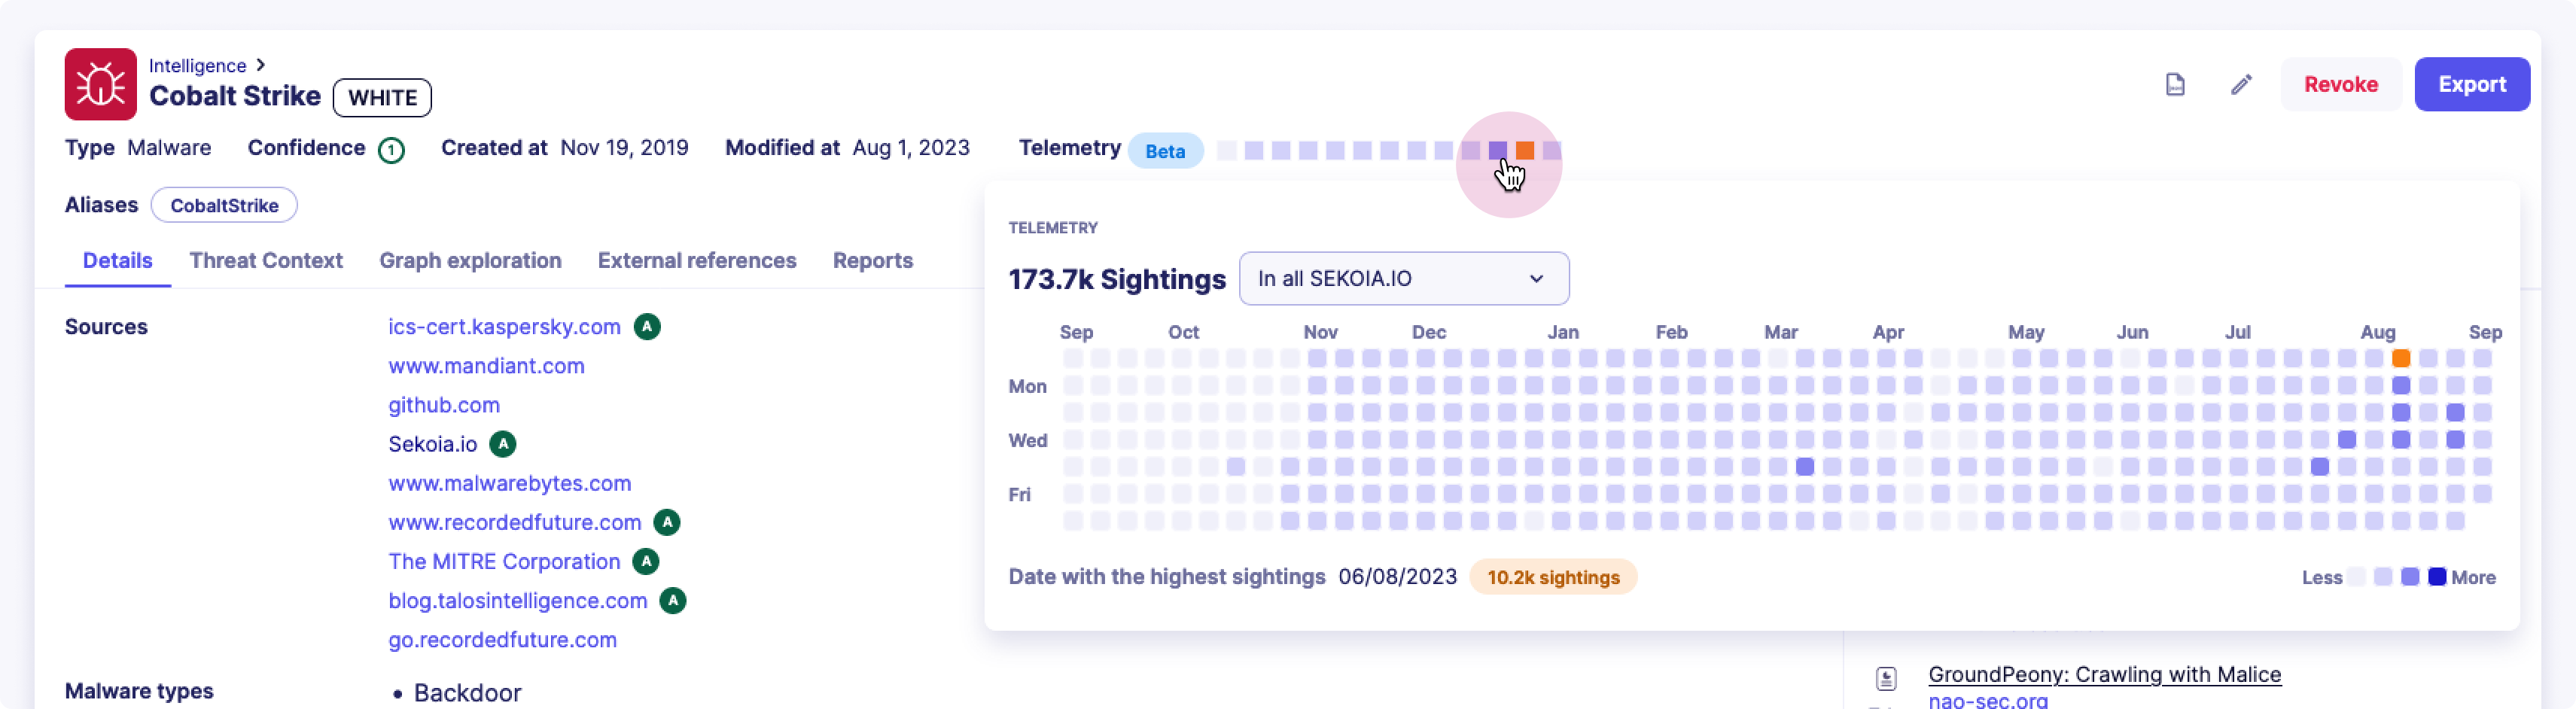Click the darkest square in the More legend
The image size is (2576, 709).
(x=2438, y=577)
